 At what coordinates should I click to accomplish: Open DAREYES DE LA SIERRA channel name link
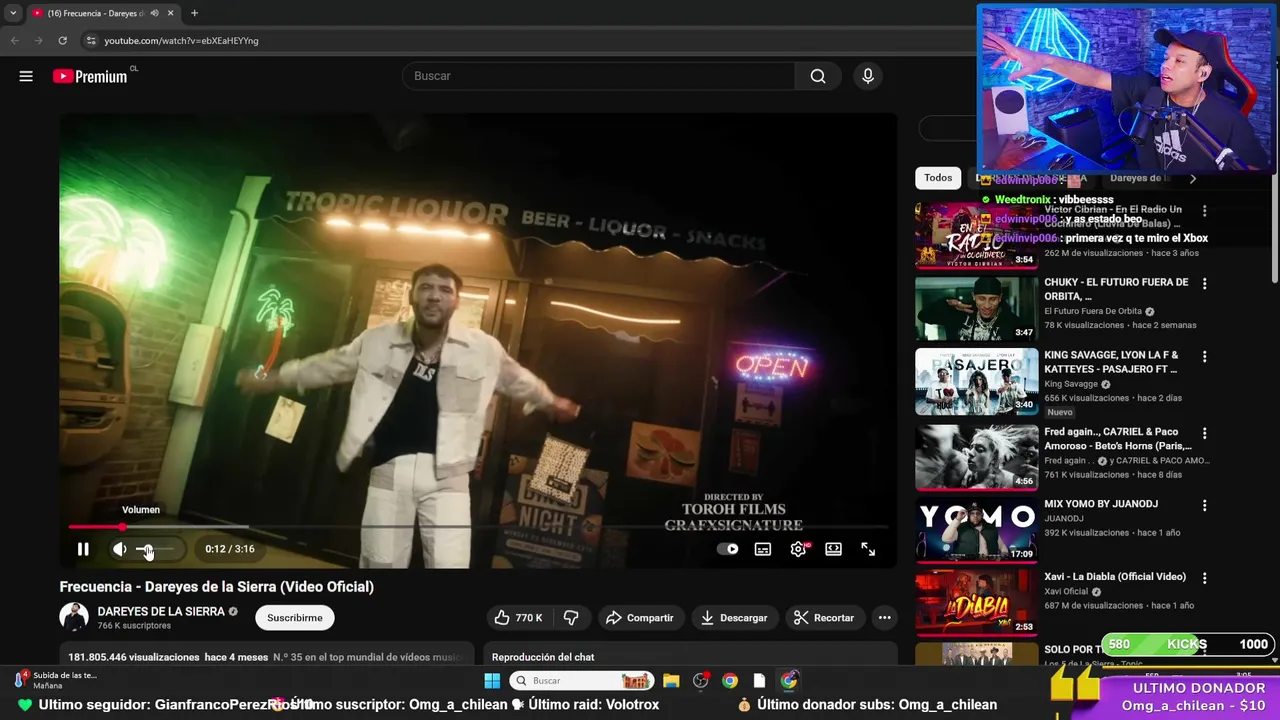pyautogui.click(x=161, y=612)
